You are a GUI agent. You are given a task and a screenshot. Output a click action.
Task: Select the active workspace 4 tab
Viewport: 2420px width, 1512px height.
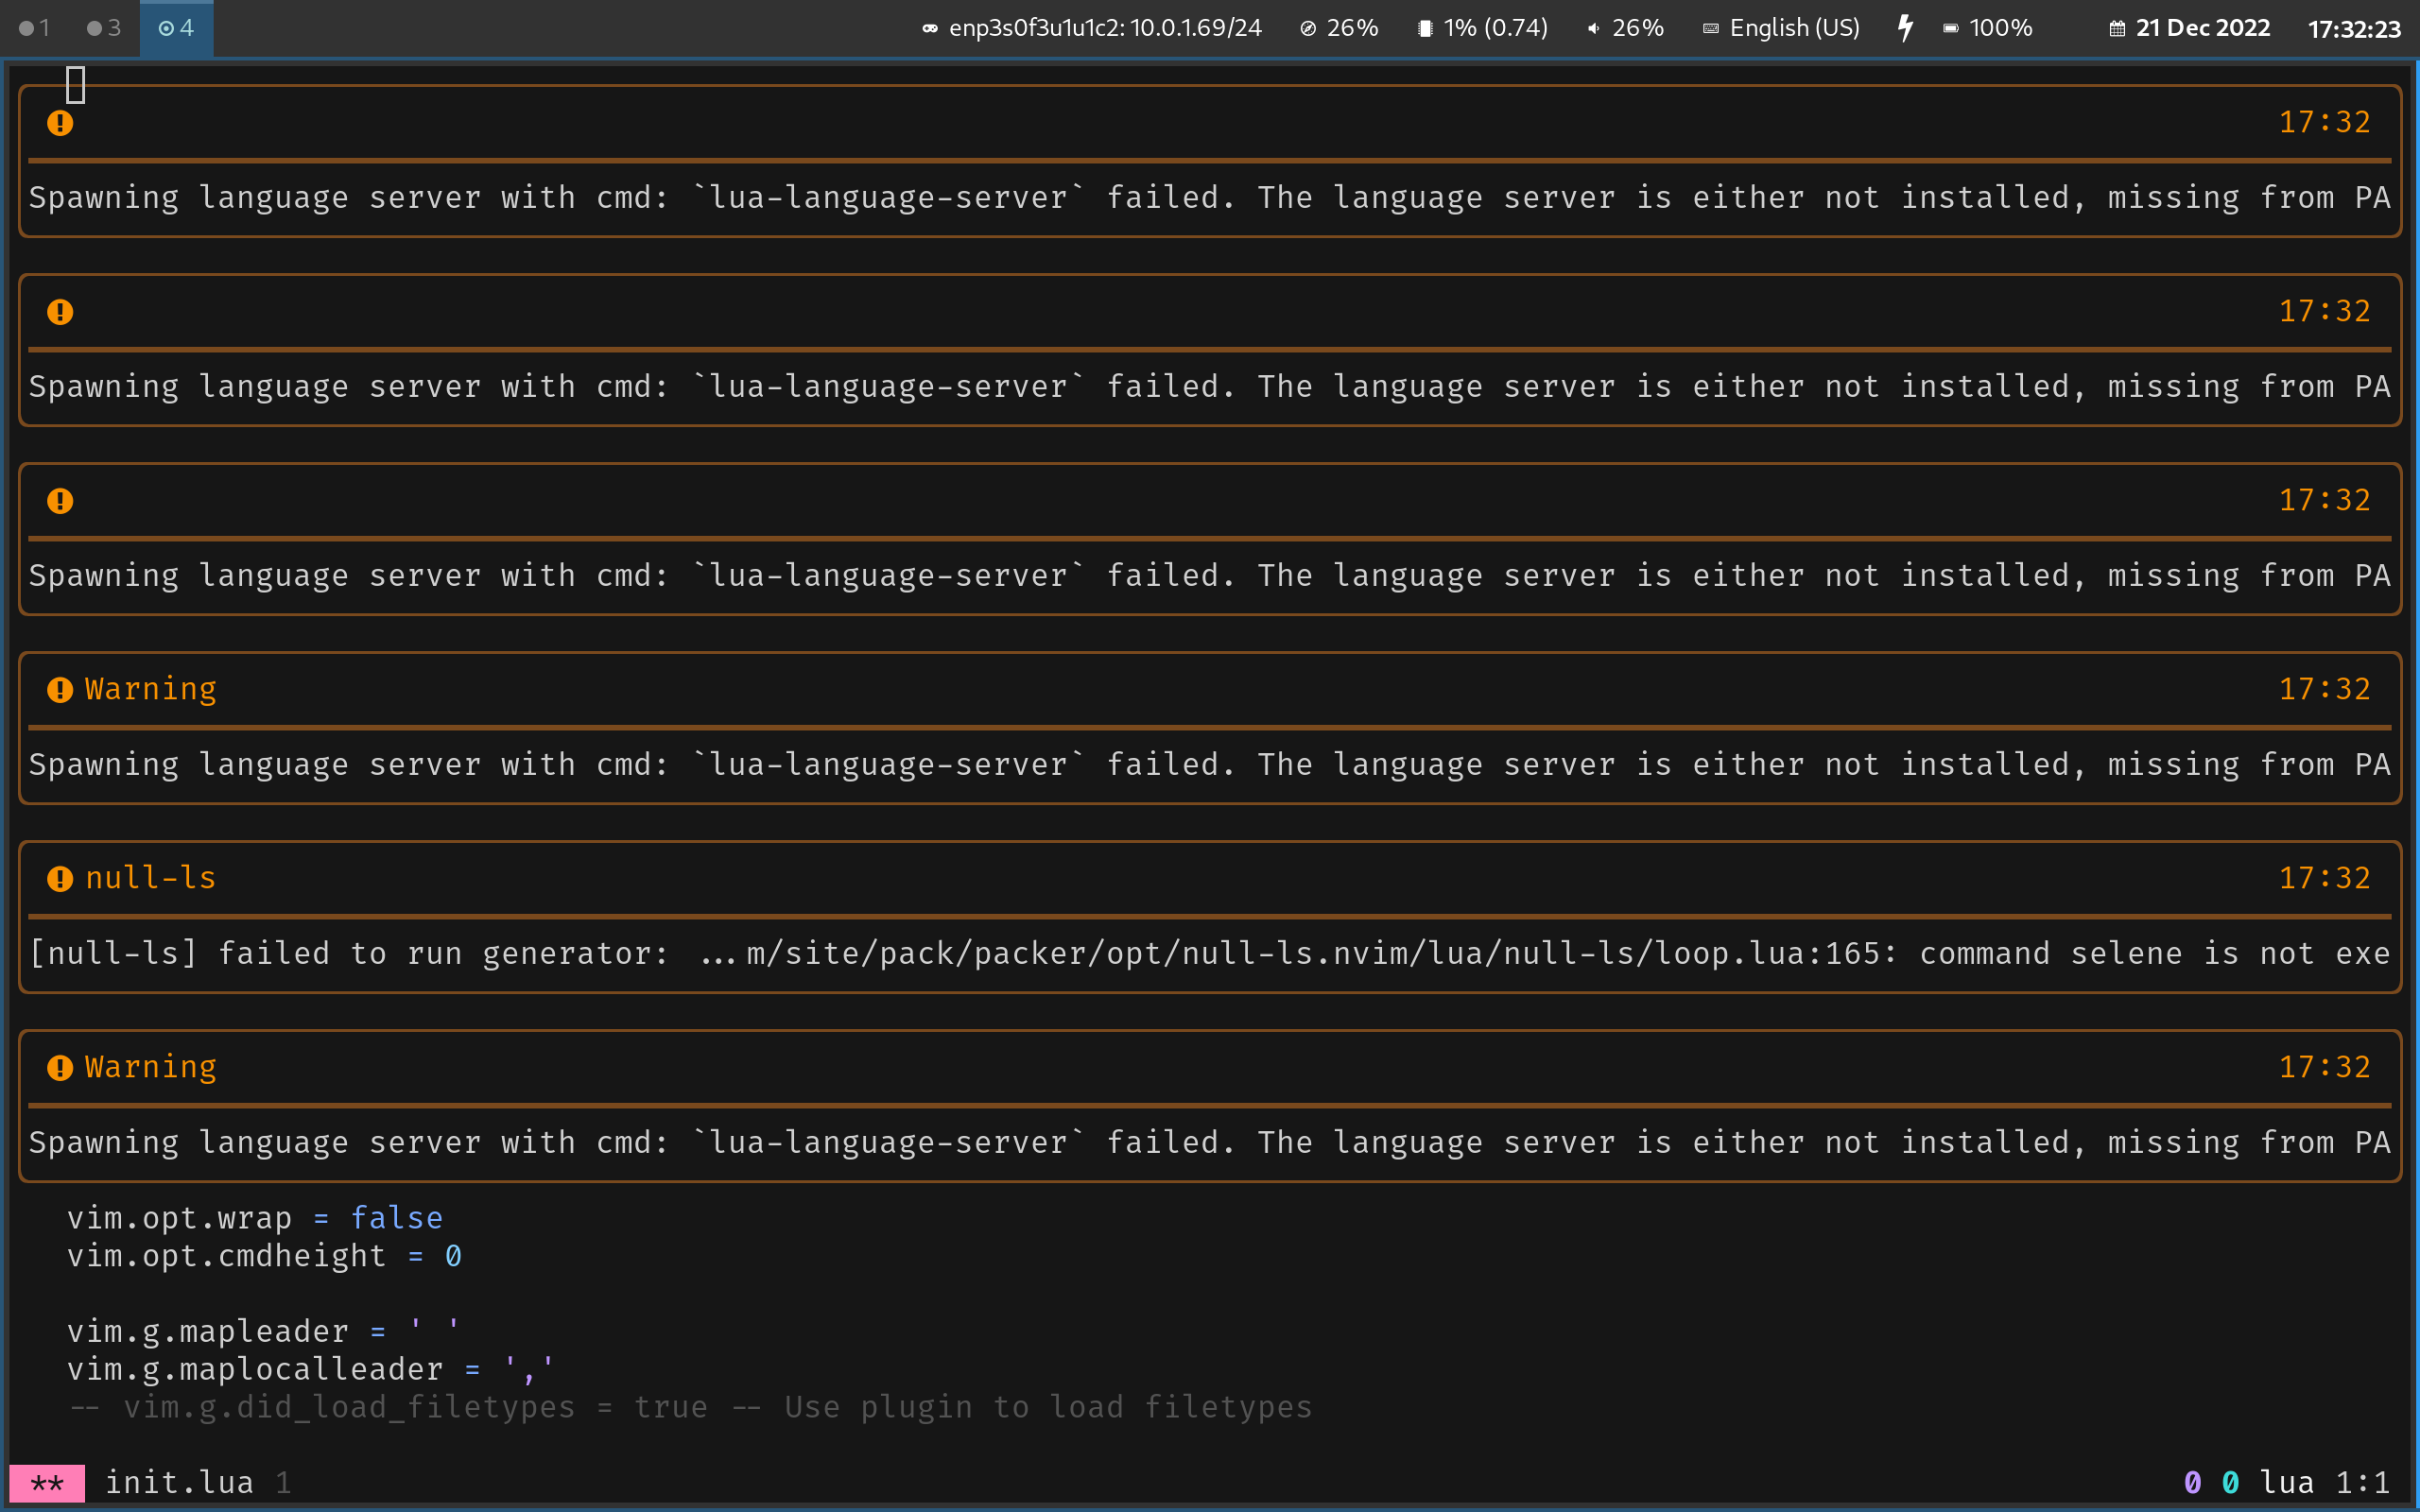tap(176, 28)
